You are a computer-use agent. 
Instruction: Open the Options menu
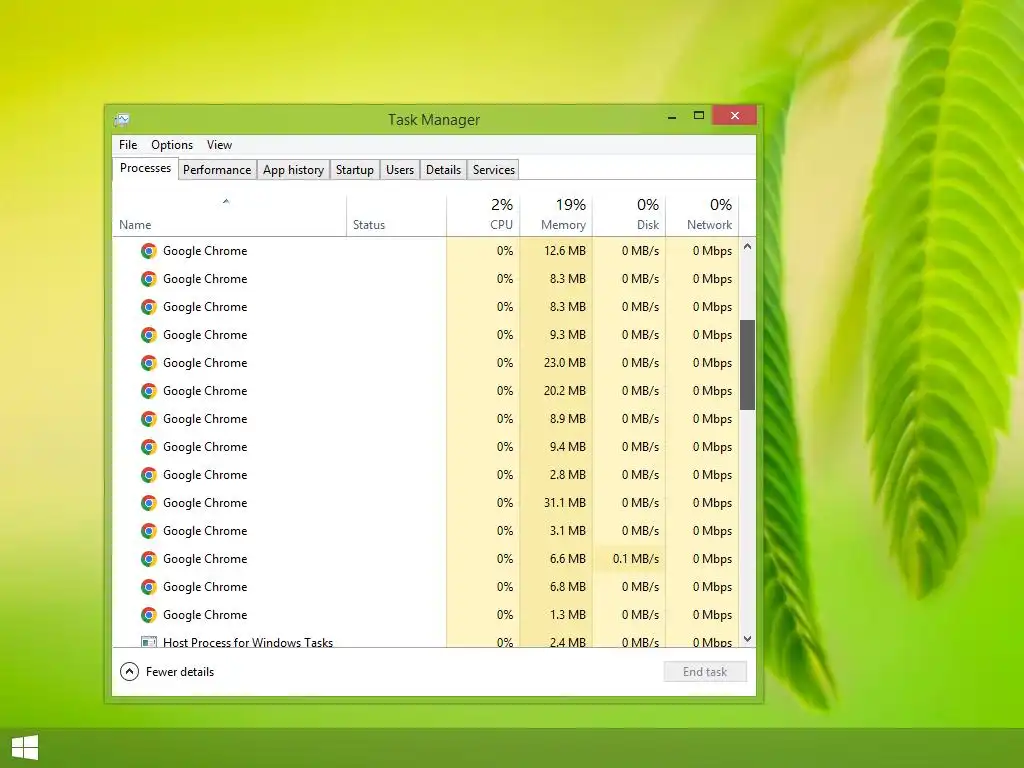pyautogui.click(x=172, y=145)
